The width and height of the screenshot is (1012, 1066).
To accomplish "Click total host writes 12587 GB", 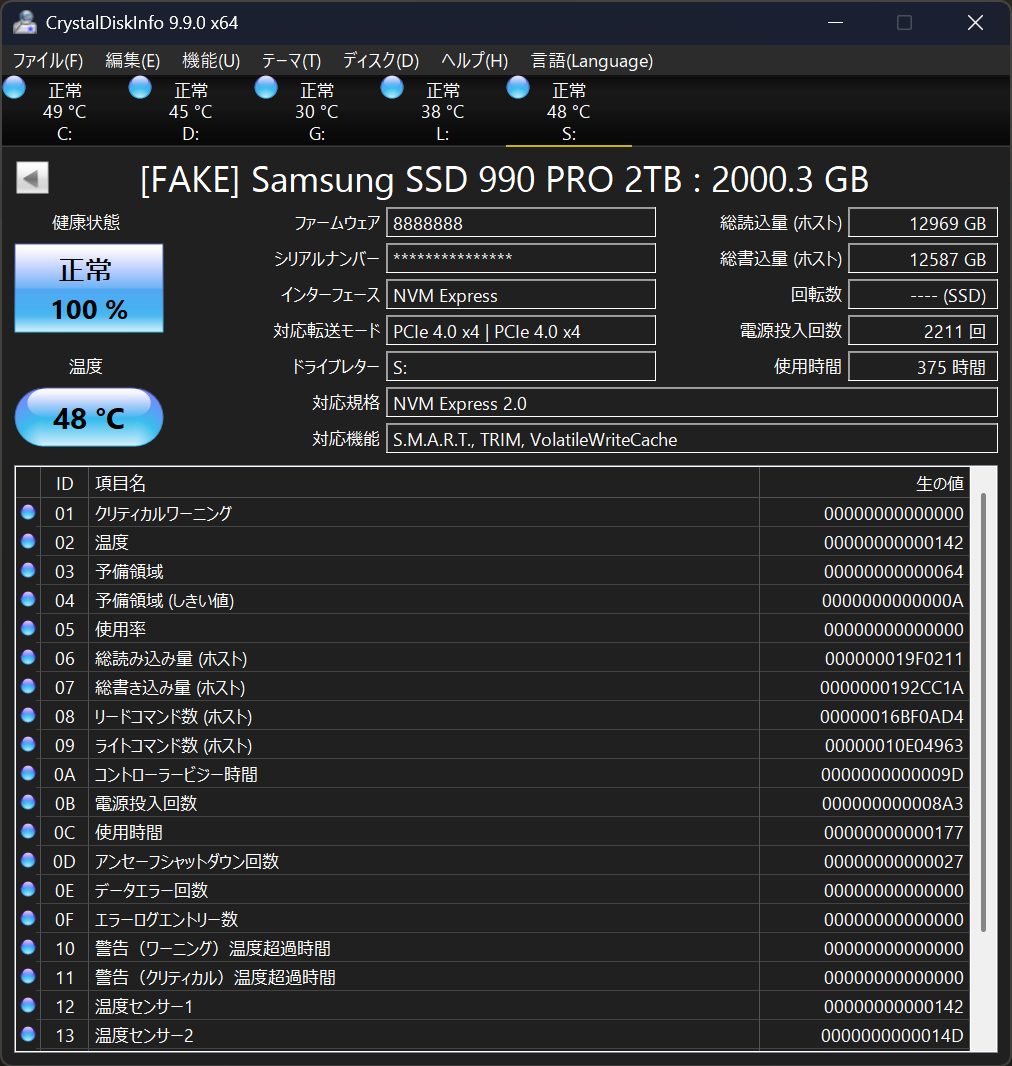I will 923,259.
